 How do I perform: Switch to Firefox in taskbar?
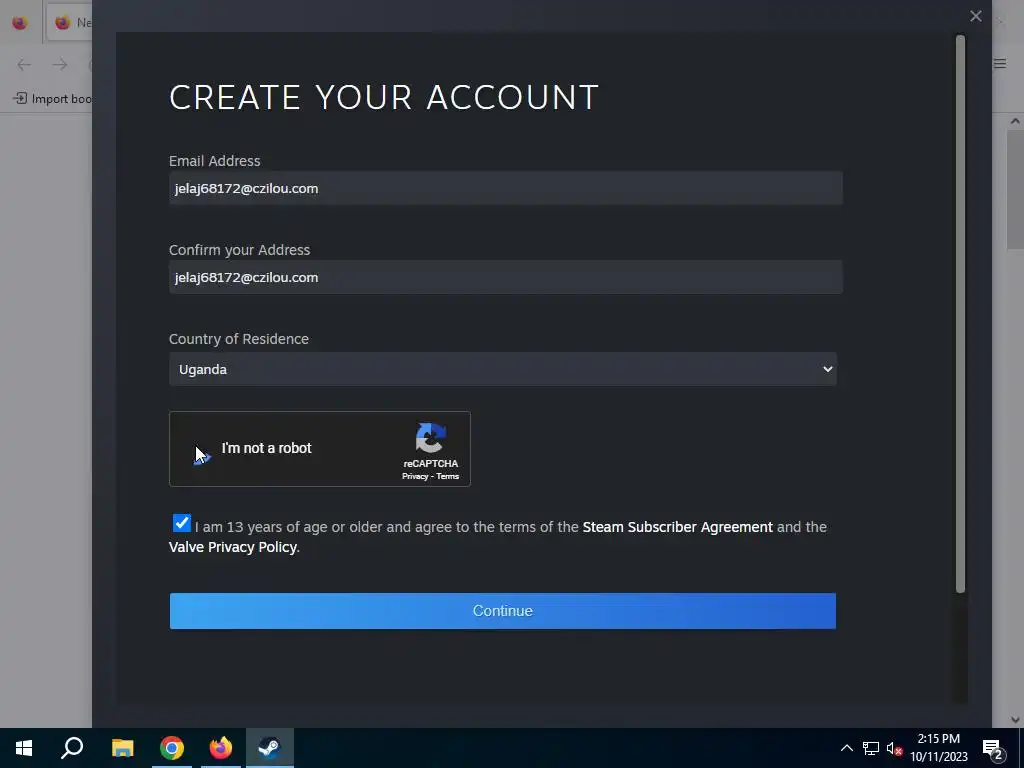point(221,748)
